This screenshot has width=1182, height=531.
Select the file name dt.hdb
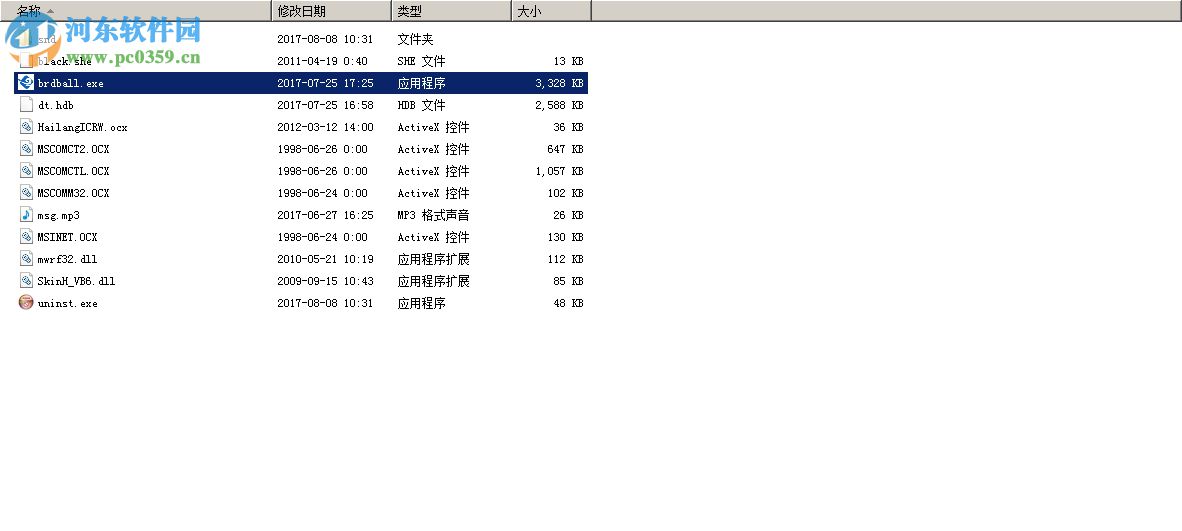click(x=56, y=105)
